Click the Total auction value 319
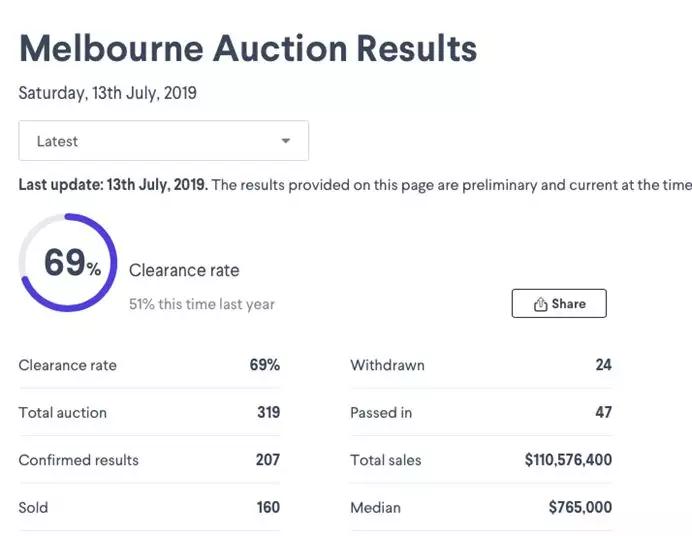 [x=268, y=412]
